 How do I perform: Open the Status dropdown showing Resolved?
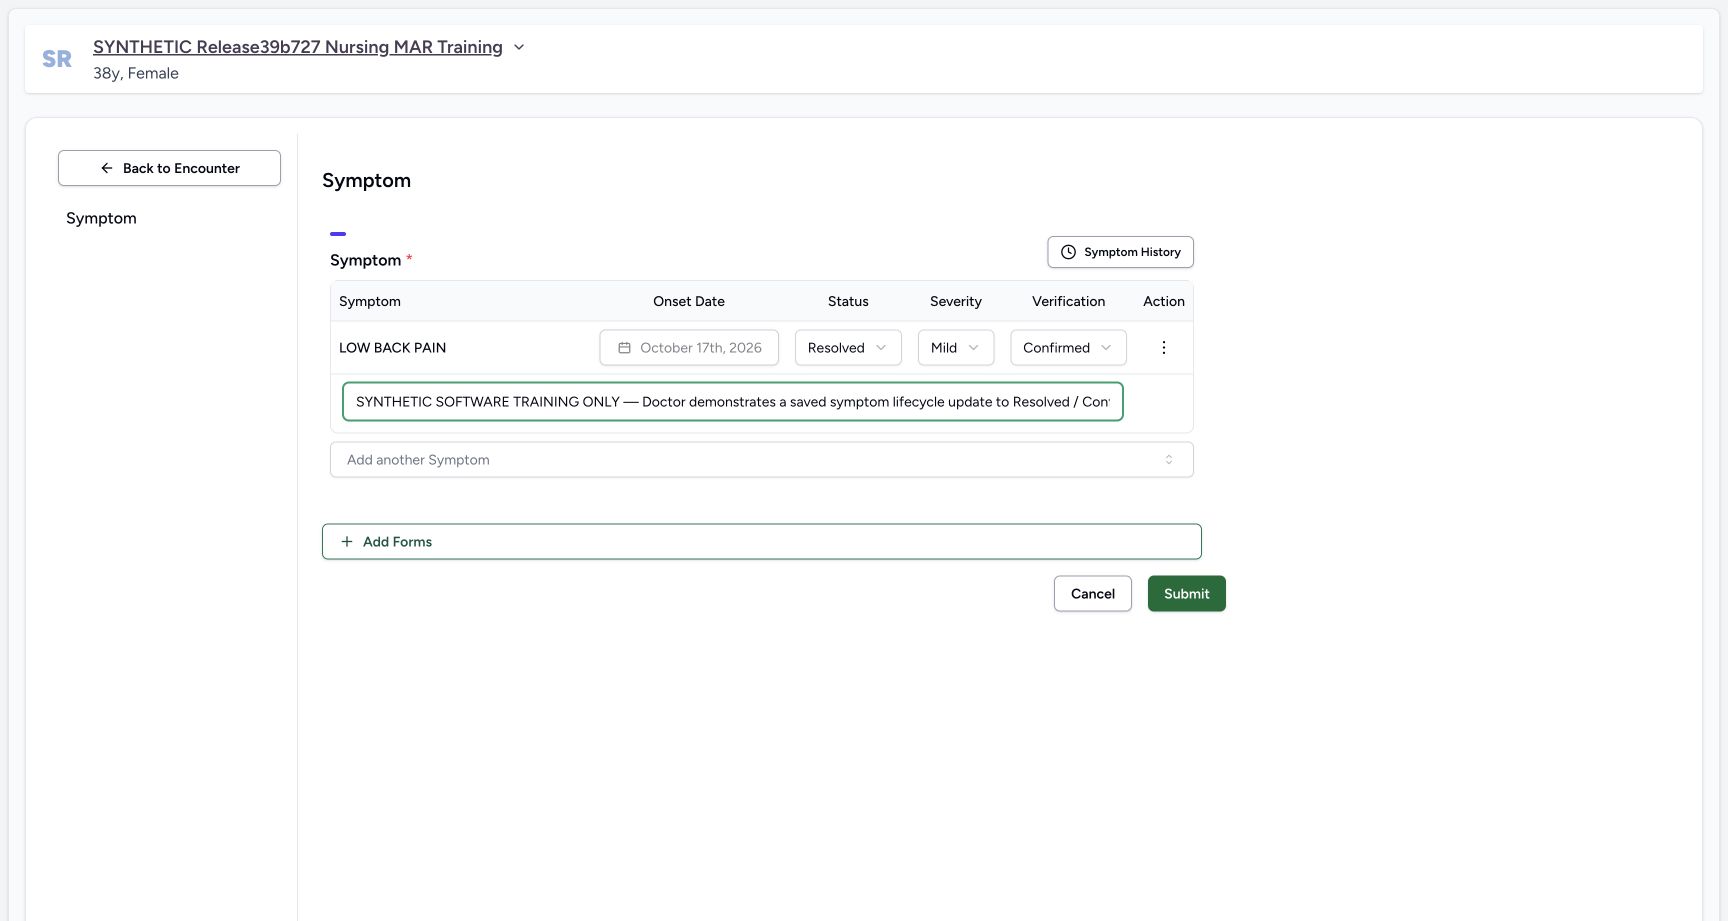pyautogui.click(x=848, y=348)
